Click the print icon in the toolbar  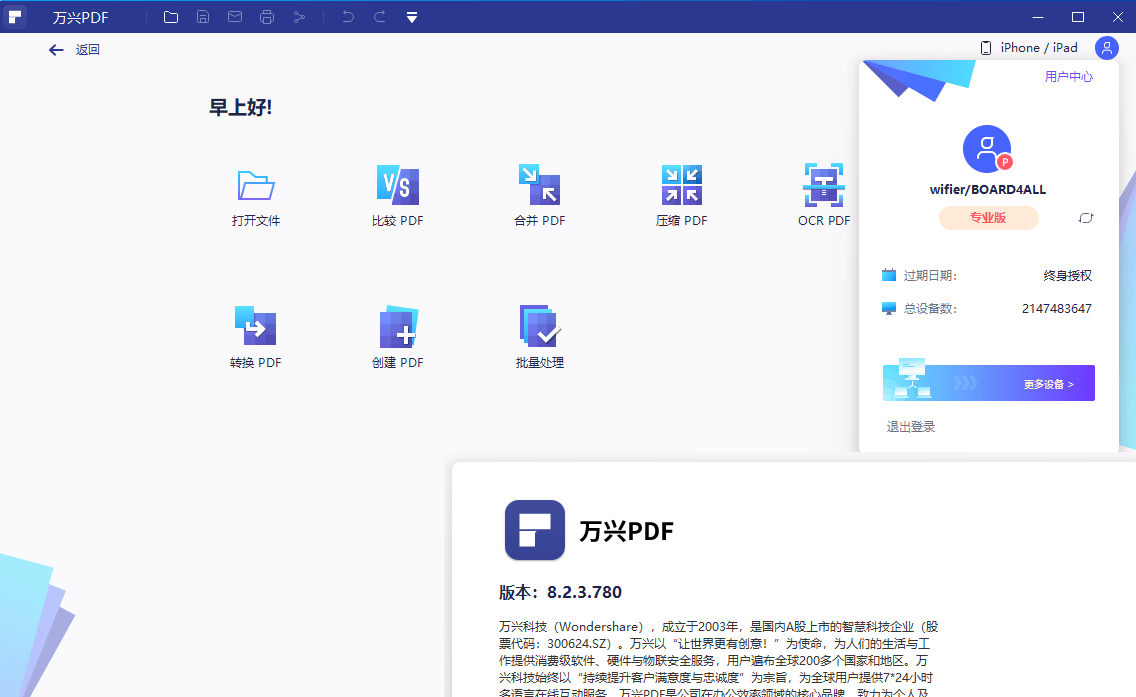[x=267, y=16]
